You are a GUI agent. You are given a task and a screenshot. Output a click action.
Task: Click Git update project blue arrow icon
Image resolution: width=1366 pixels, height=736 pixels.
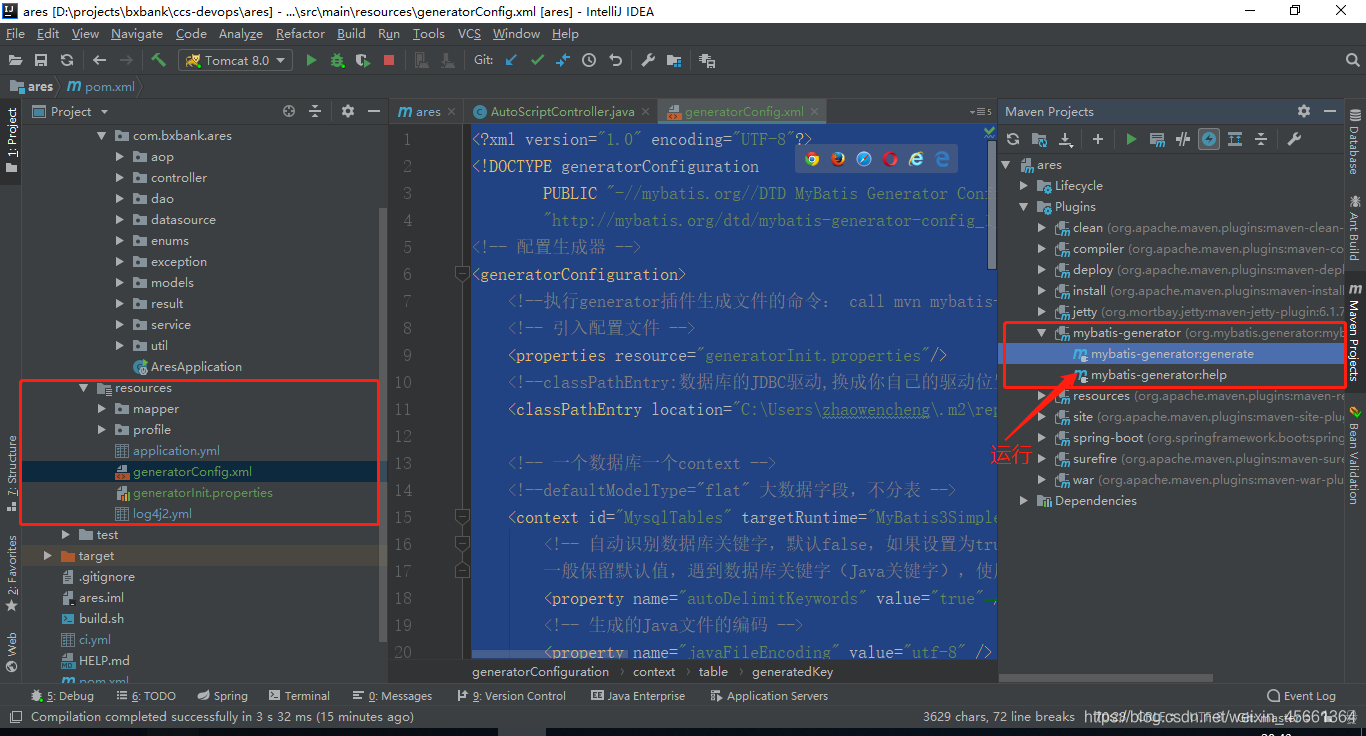click(511, 60)
